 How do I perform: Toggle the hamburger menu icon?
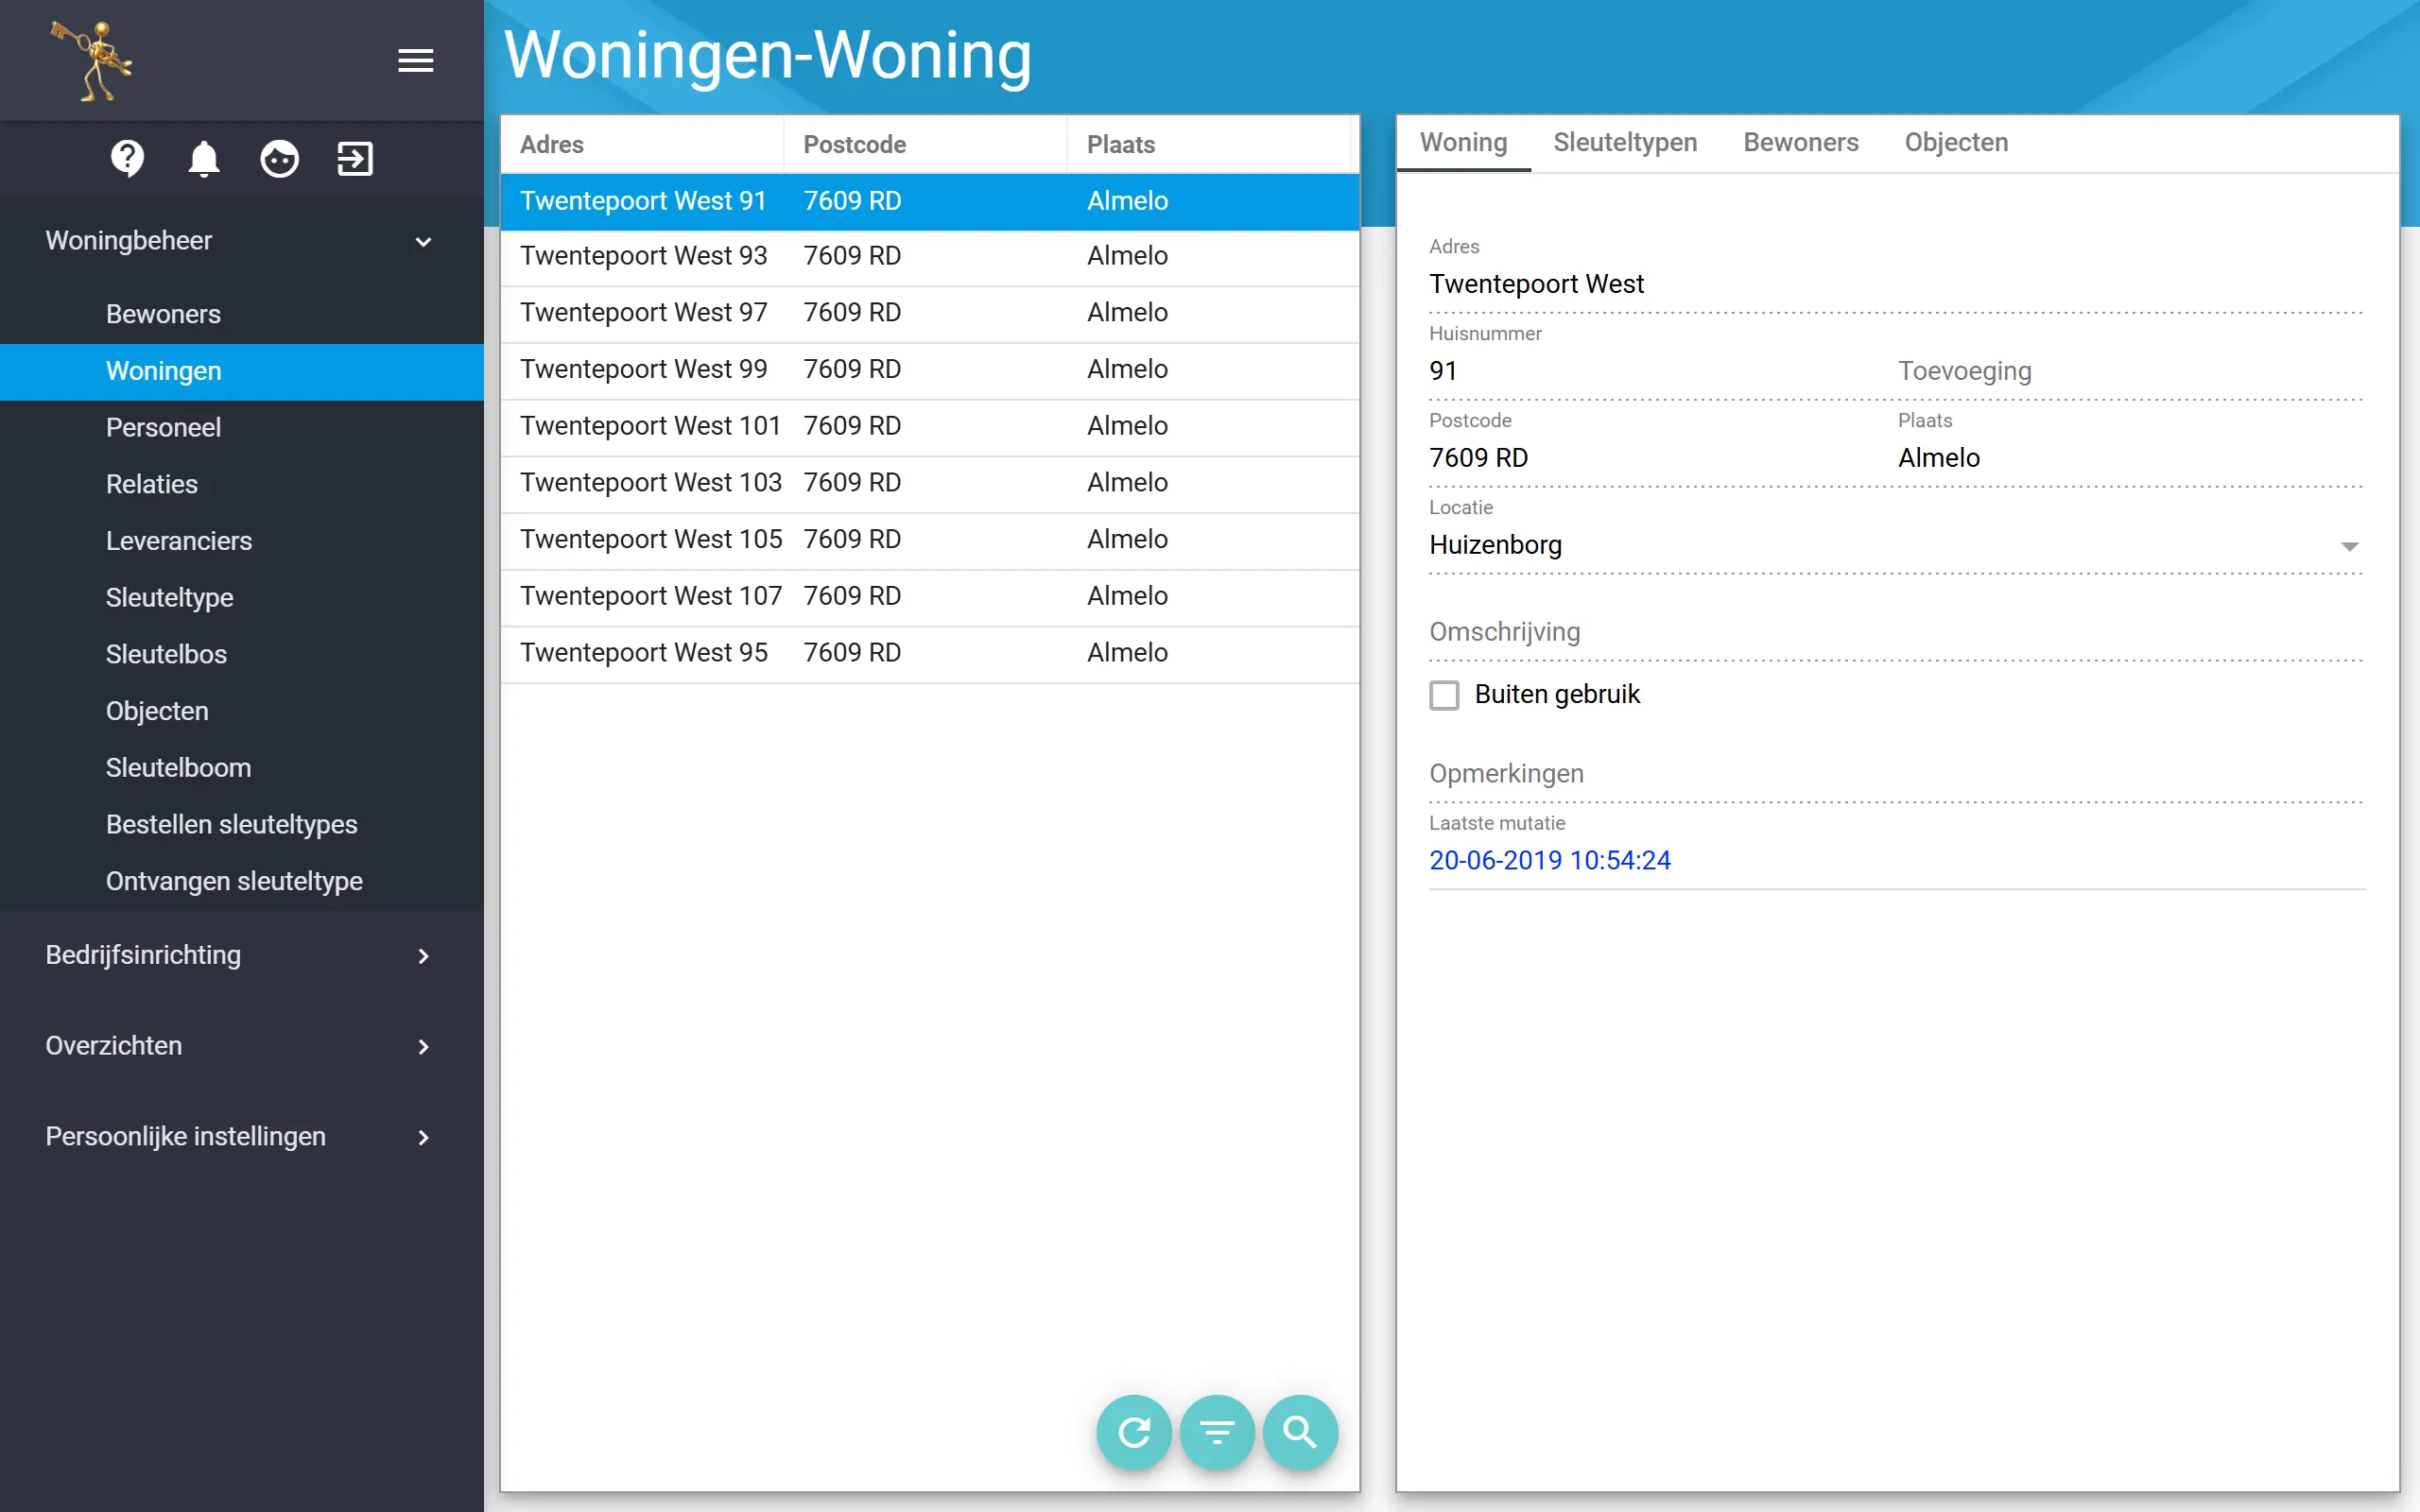tap(416, 61)
